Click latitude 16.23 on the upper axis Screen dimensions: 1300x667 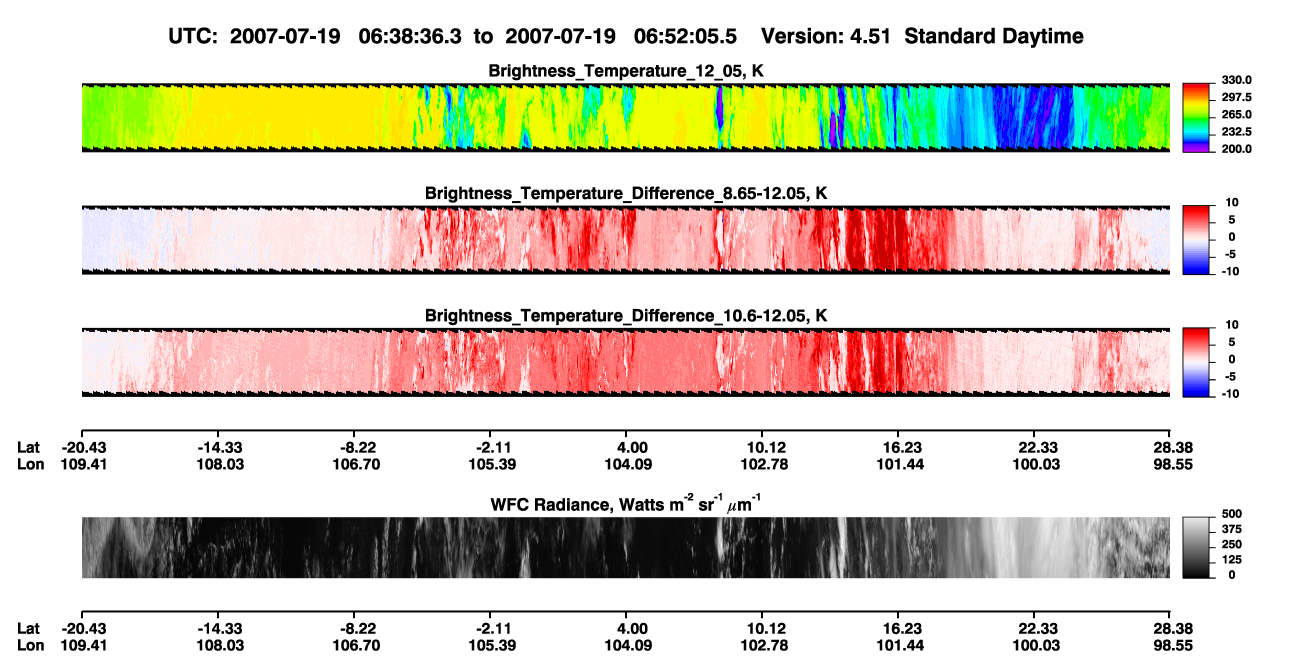[x=899, y=447]
